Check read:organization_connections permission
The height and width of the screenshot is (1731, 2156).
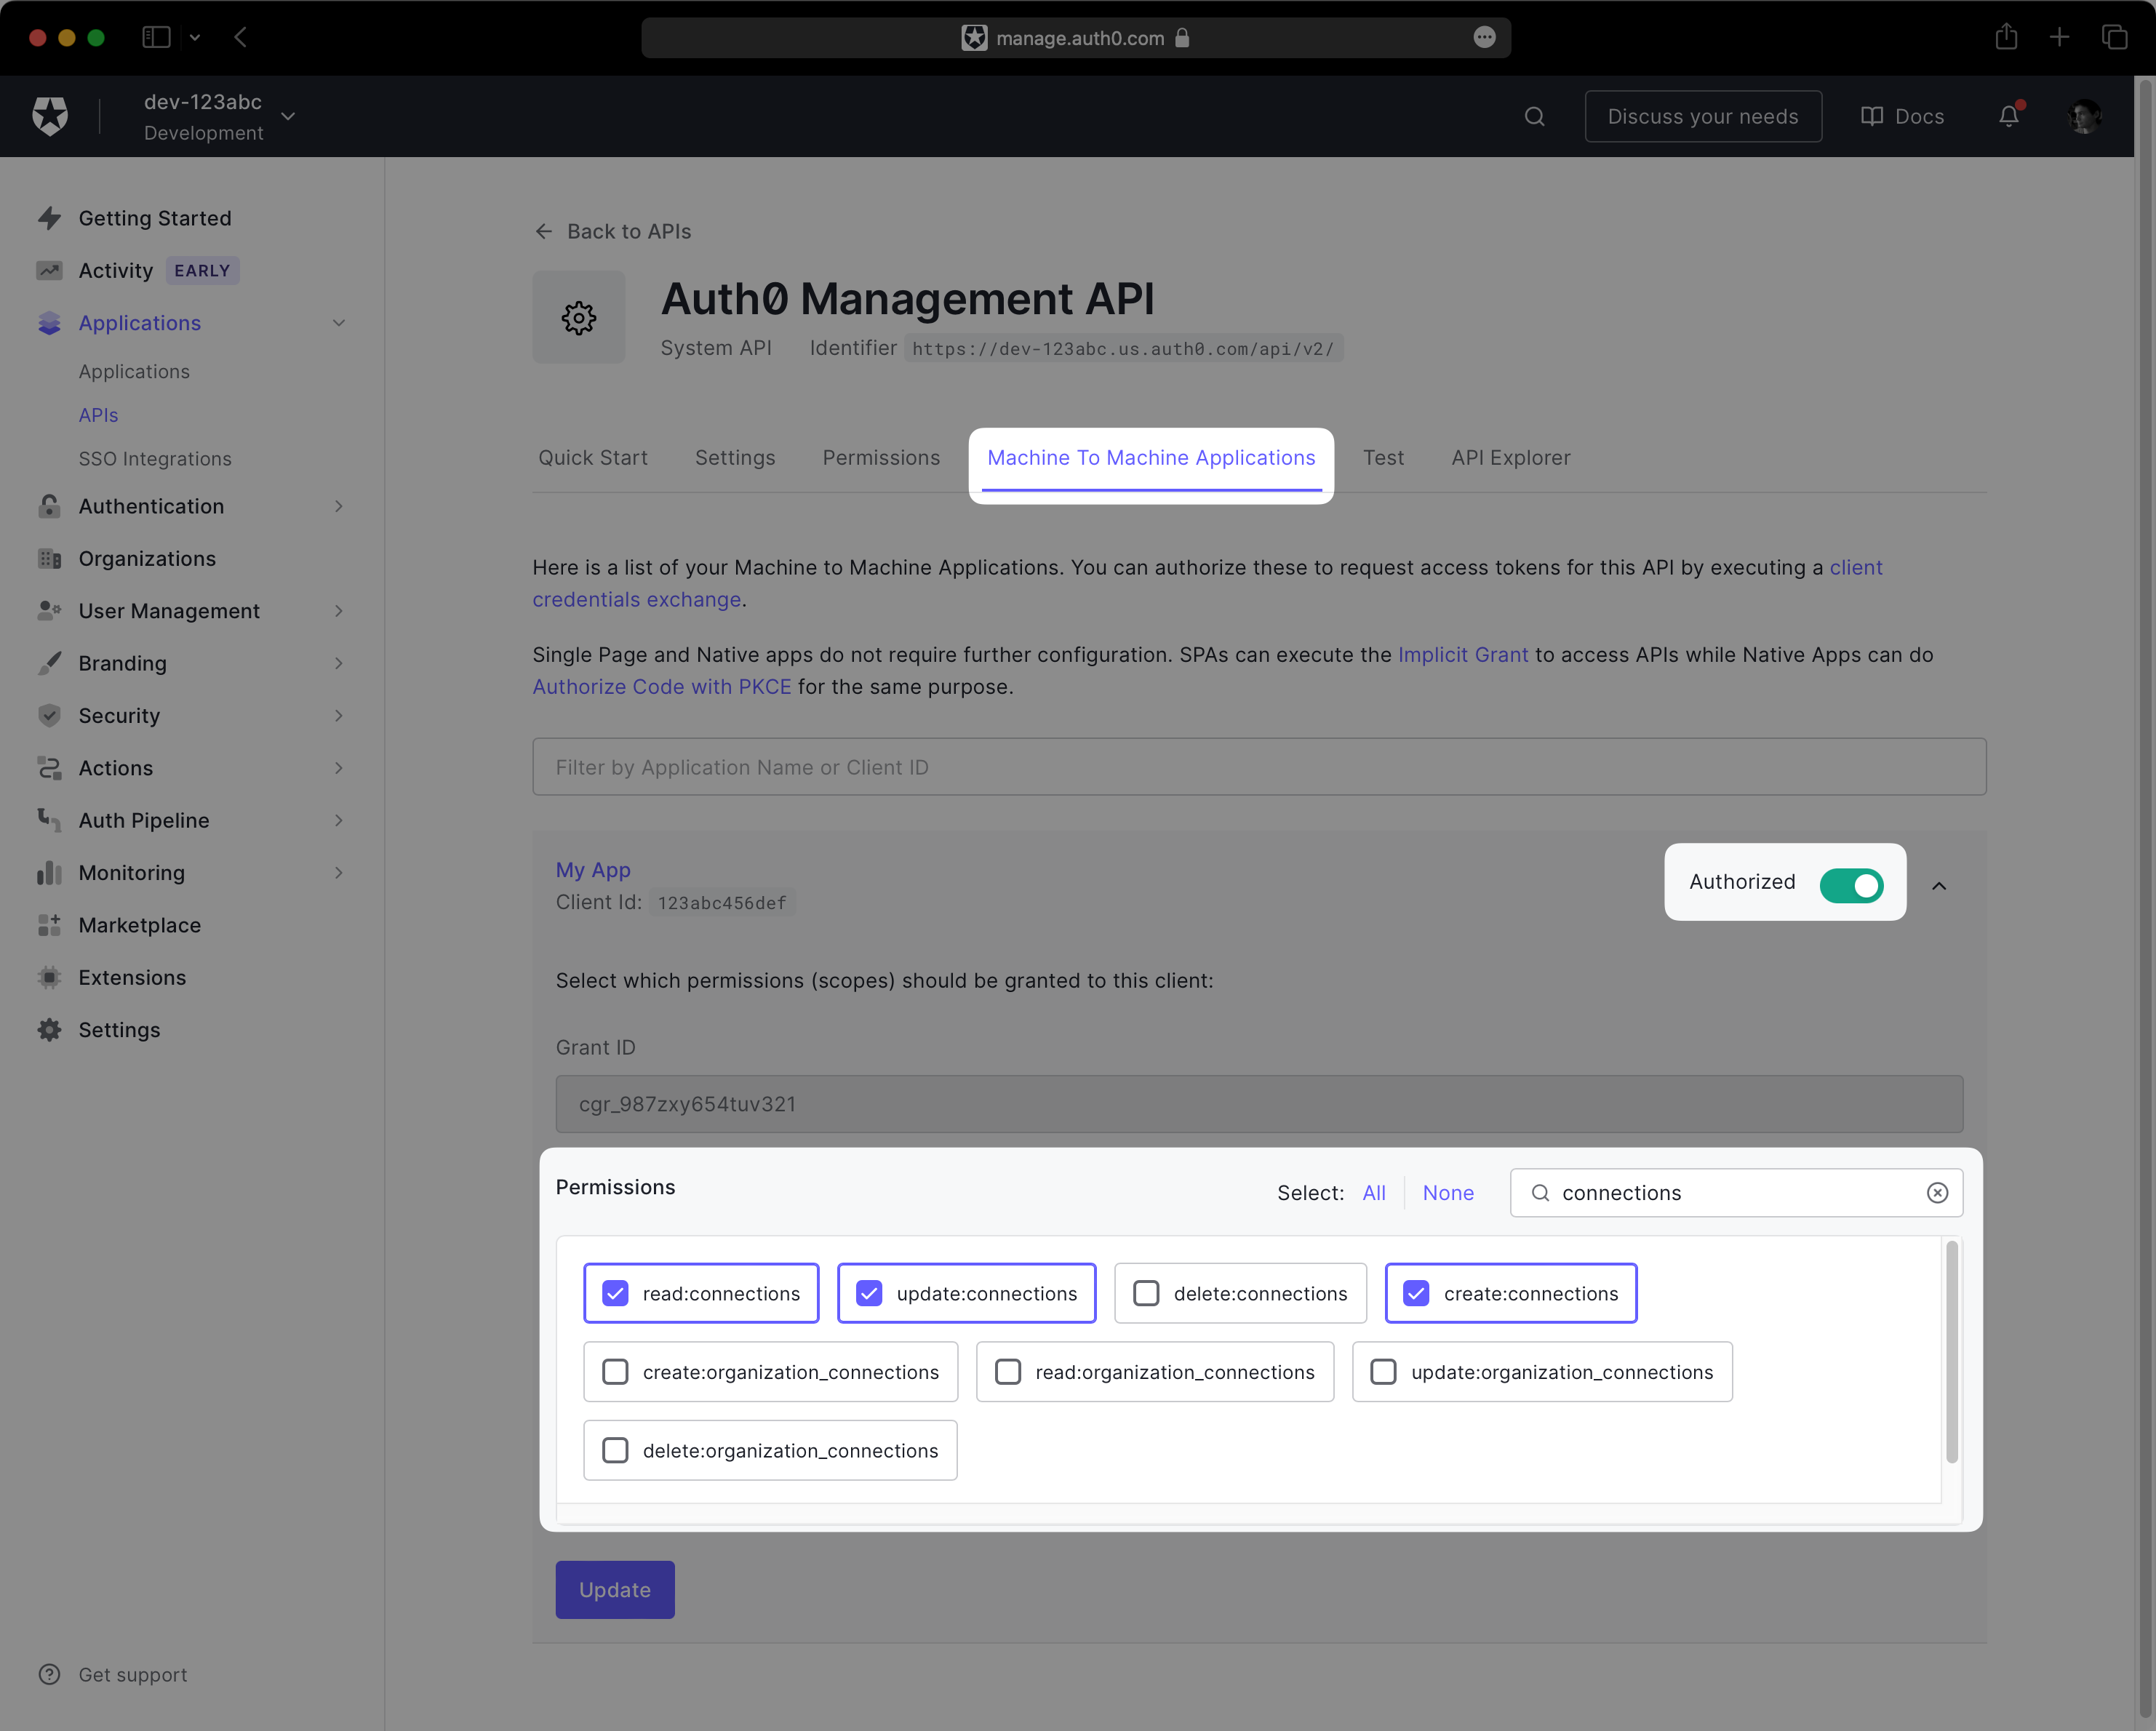coord(1008,1371)
